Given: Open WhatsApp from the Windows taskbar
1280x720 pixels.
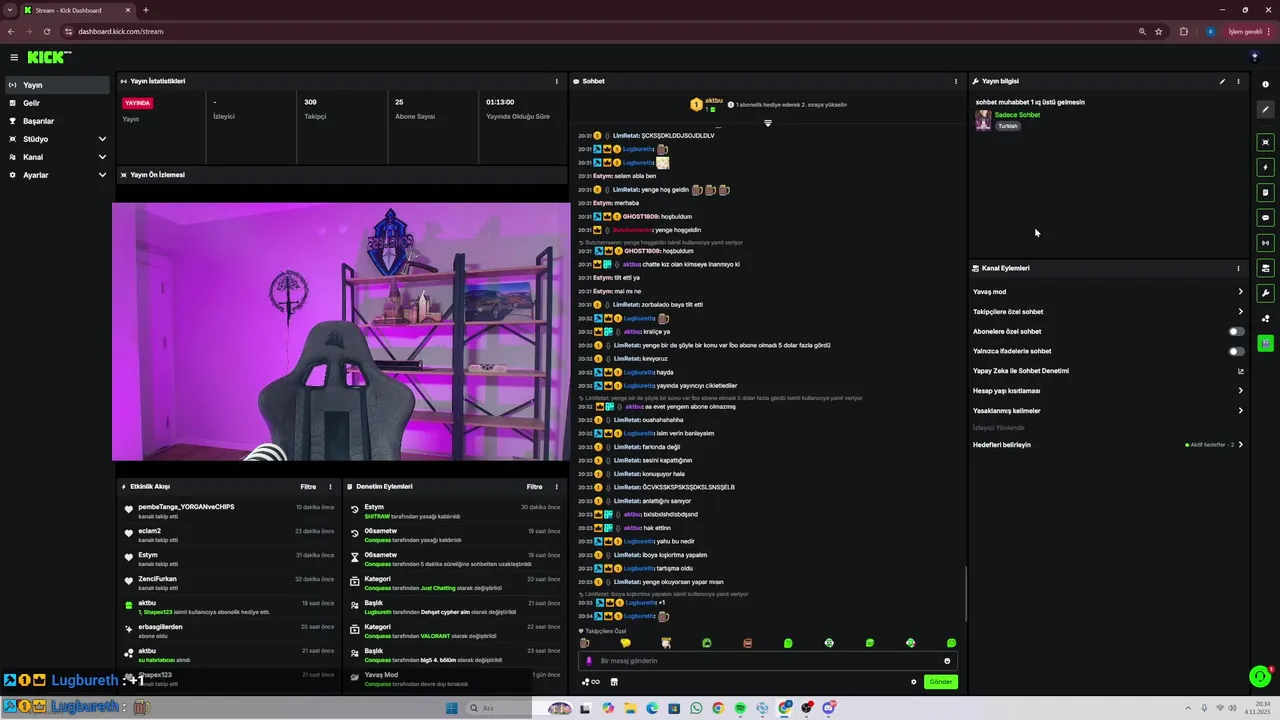Looking at the screenshot, I should click(x=696, y=708).
